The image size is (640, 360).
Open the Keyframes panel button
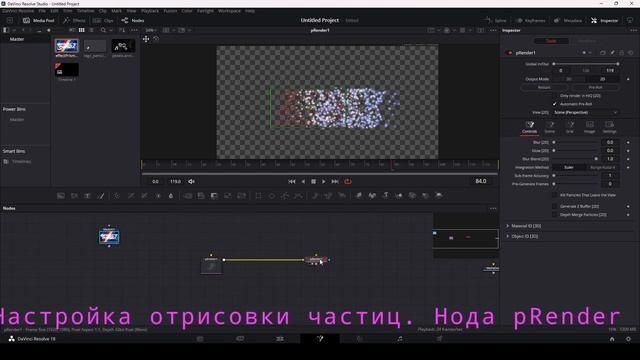[531, 20]
